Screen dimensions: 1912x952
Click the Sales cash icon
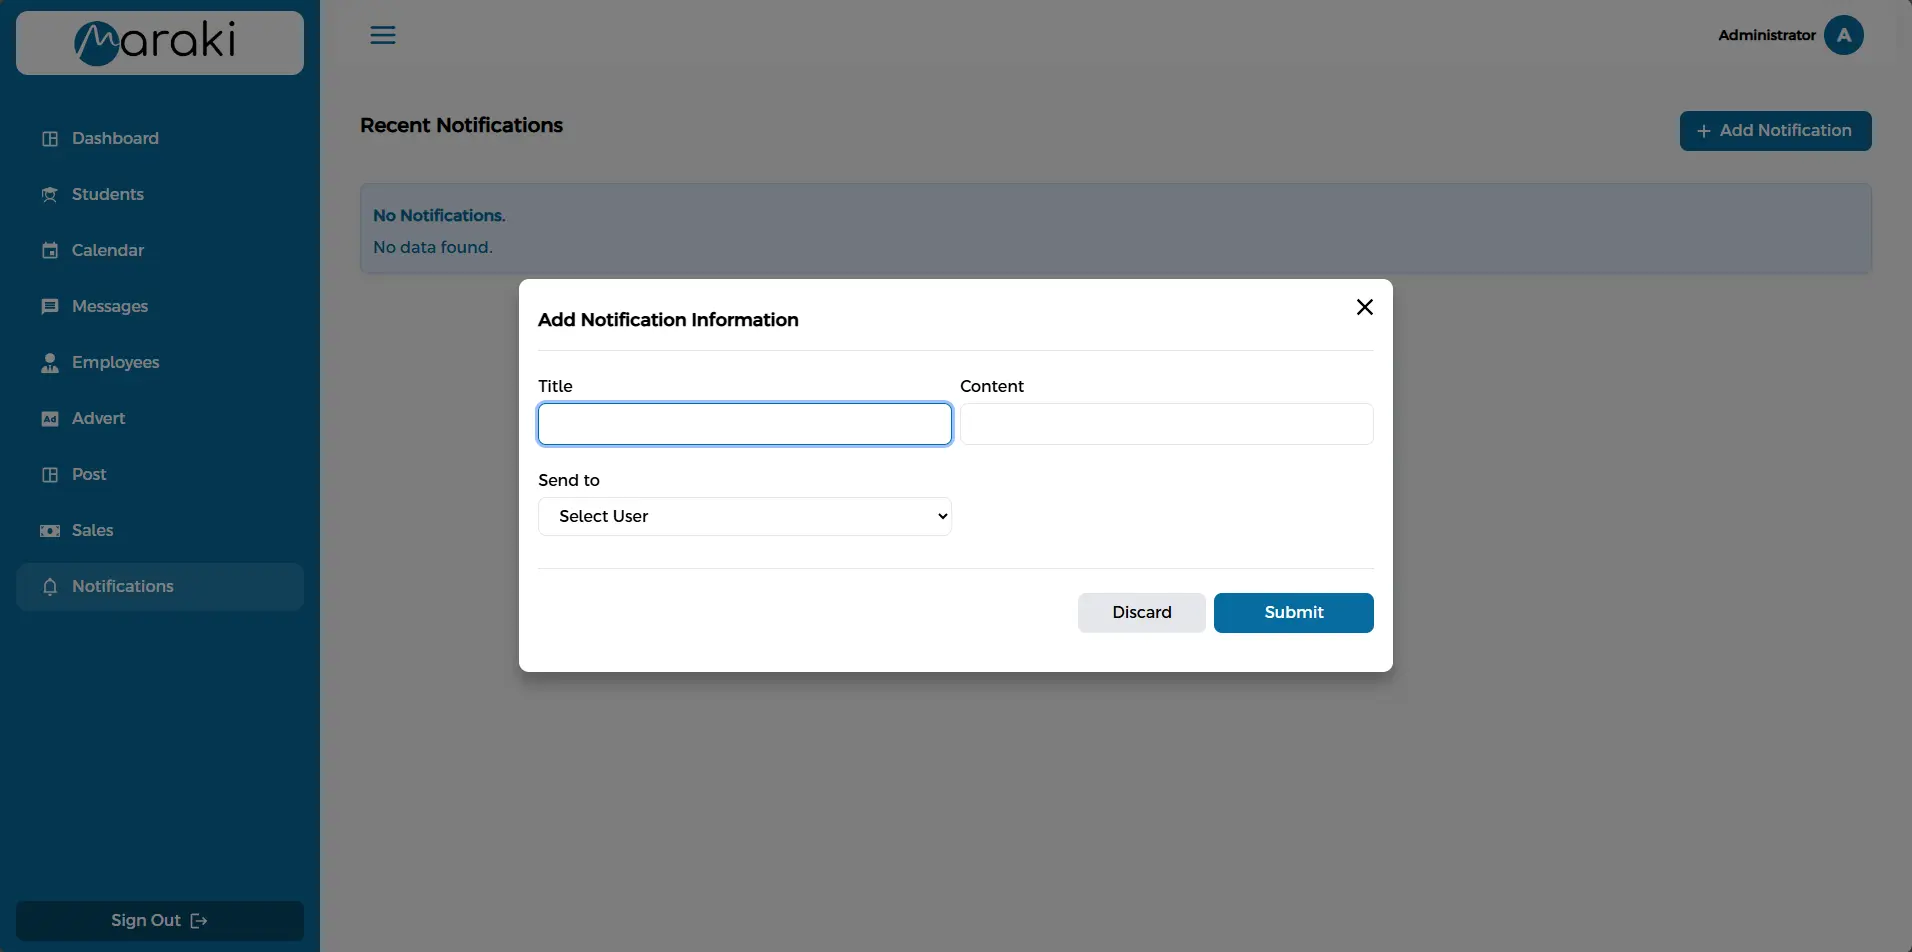coord(50,531)
